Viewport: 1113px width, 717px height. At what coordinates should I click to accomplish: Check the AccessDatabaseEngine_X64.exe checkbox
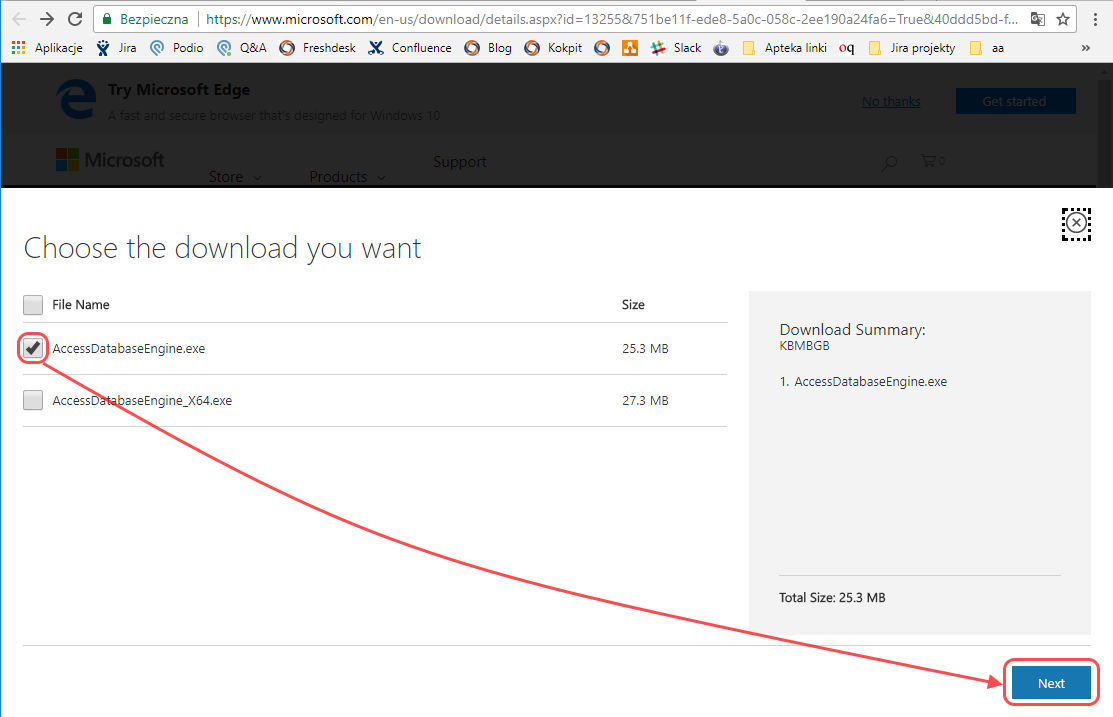click(33, 400)
